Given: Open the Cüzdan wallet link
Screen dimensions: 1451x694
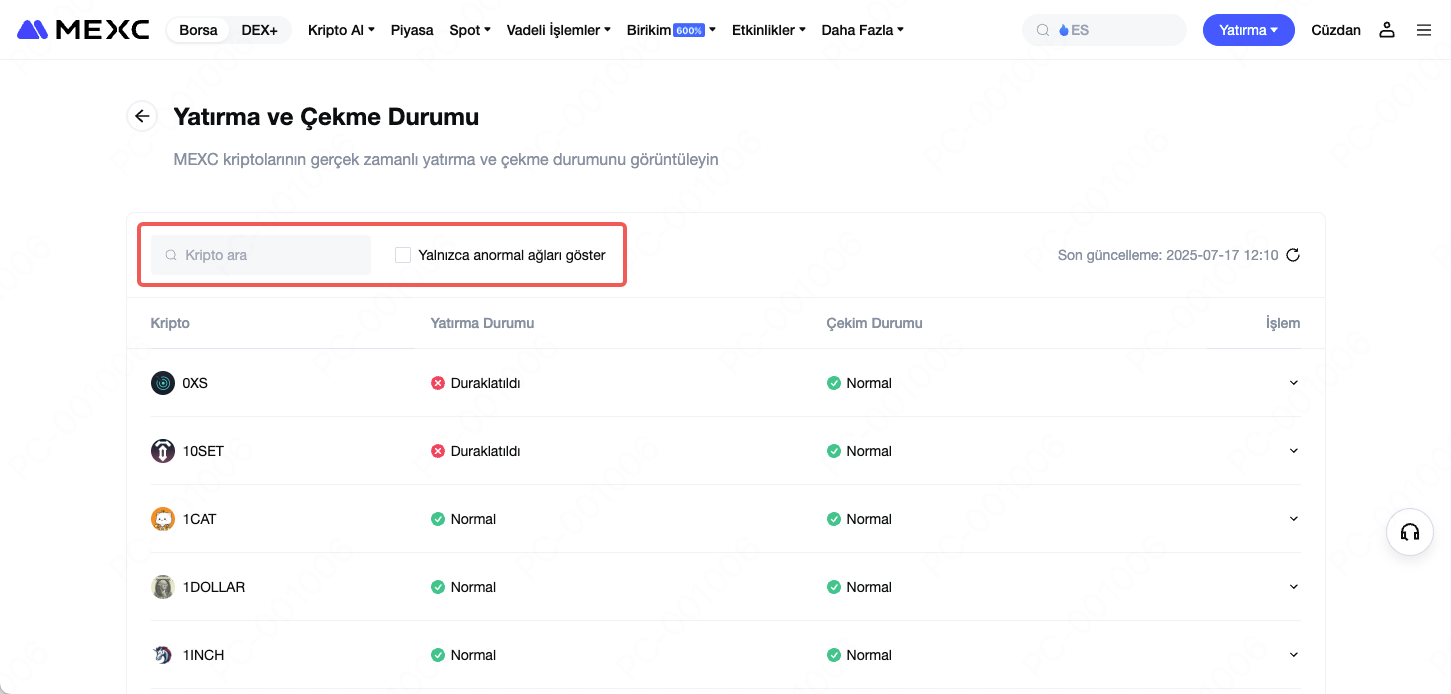Looking at the screenshot, I should (x=1336, y=30).
